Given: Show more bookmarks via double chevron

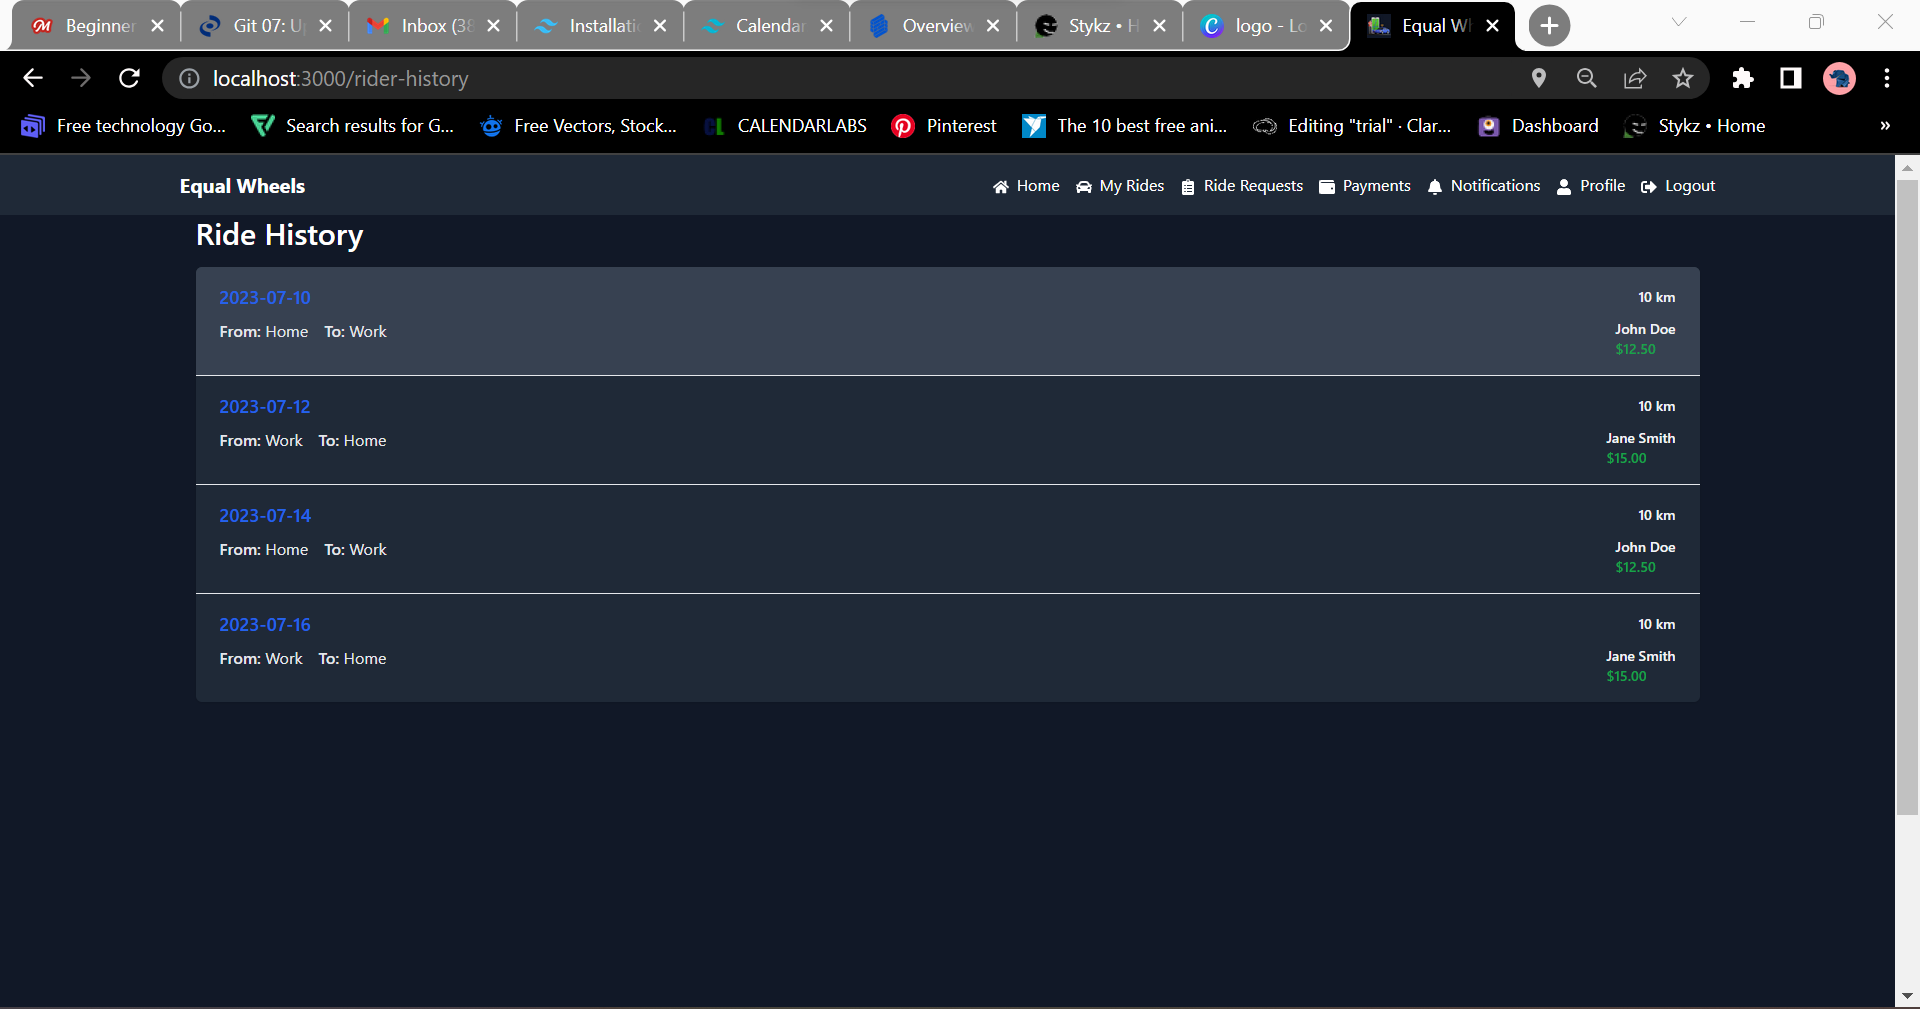Looking at the screenshot, I should click(1885, 126).
